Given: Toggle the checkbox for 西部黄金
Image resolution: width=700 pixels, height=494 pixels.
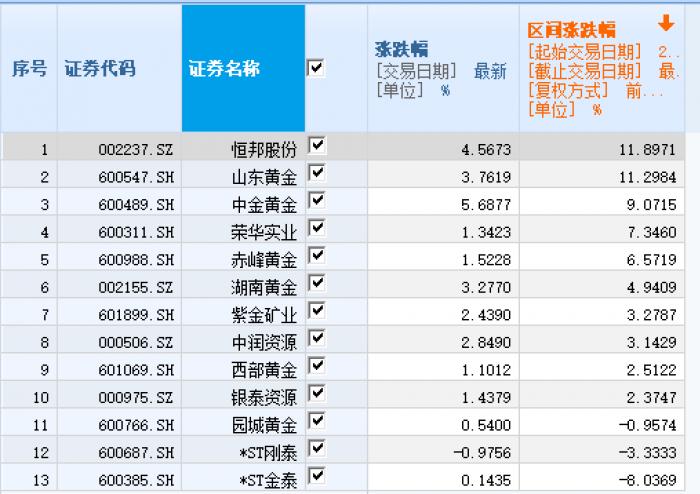Looking at the screenshot, I should [x=317, y=366].
